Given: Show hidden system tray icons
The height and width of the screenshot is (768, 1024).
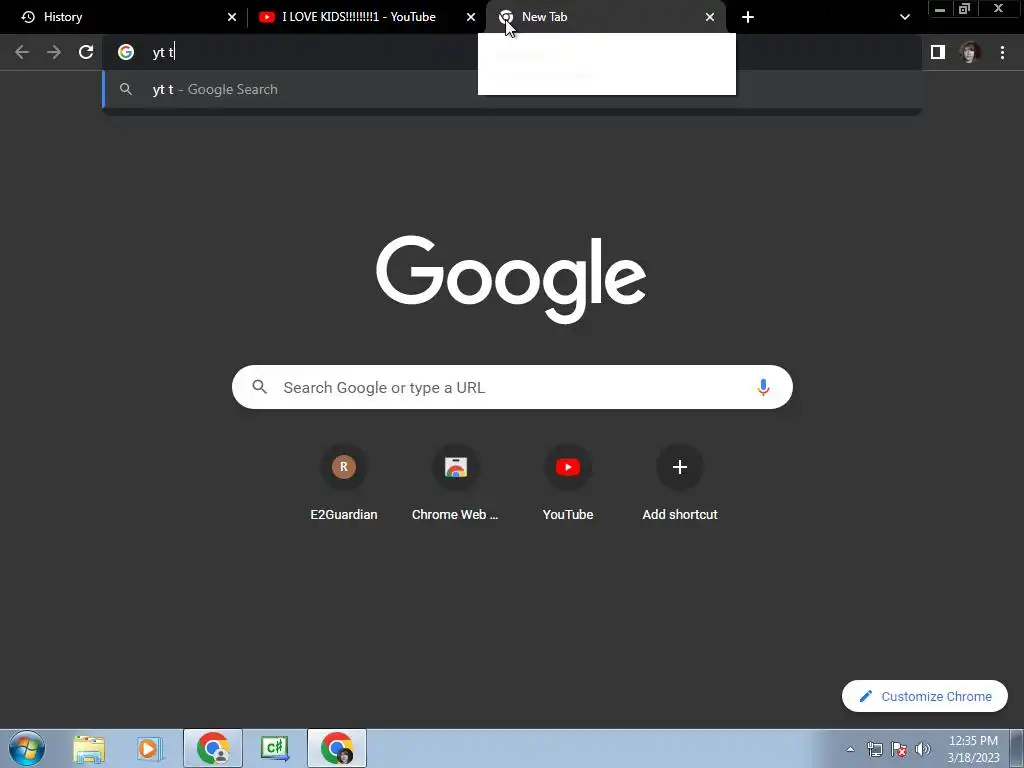Looking at the screenshot, I should pyautogui.click(x=850, y=749).
